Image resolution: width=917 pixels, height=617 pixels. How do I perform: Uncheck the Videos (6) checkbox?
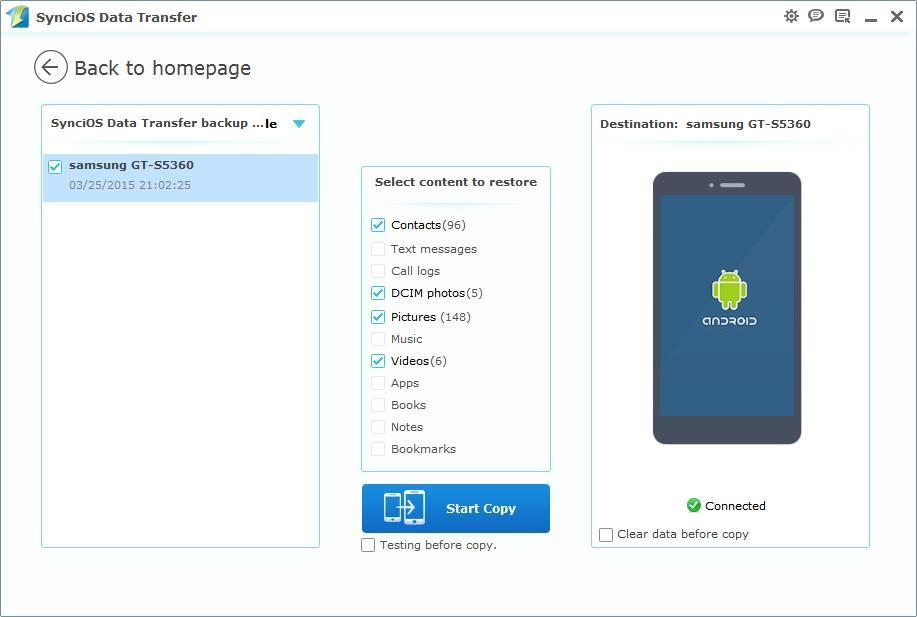click(x=378, y=361)
